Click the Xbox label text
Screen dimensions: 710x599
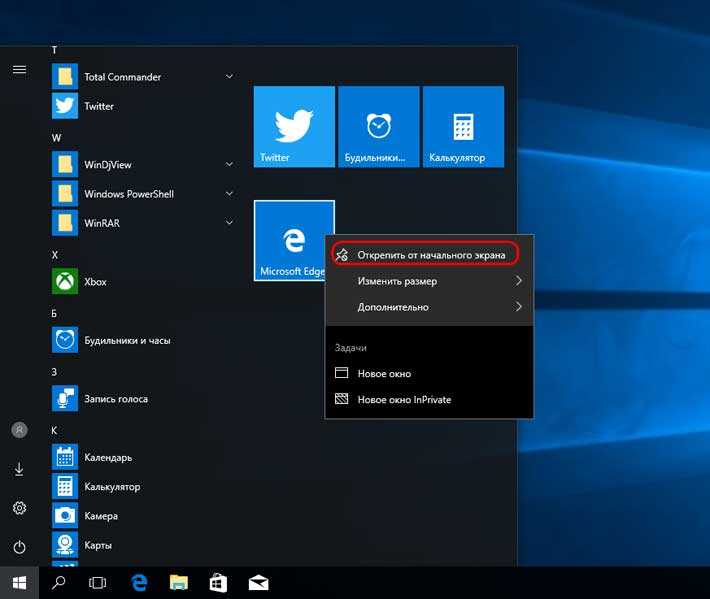[x=96, y=282]
